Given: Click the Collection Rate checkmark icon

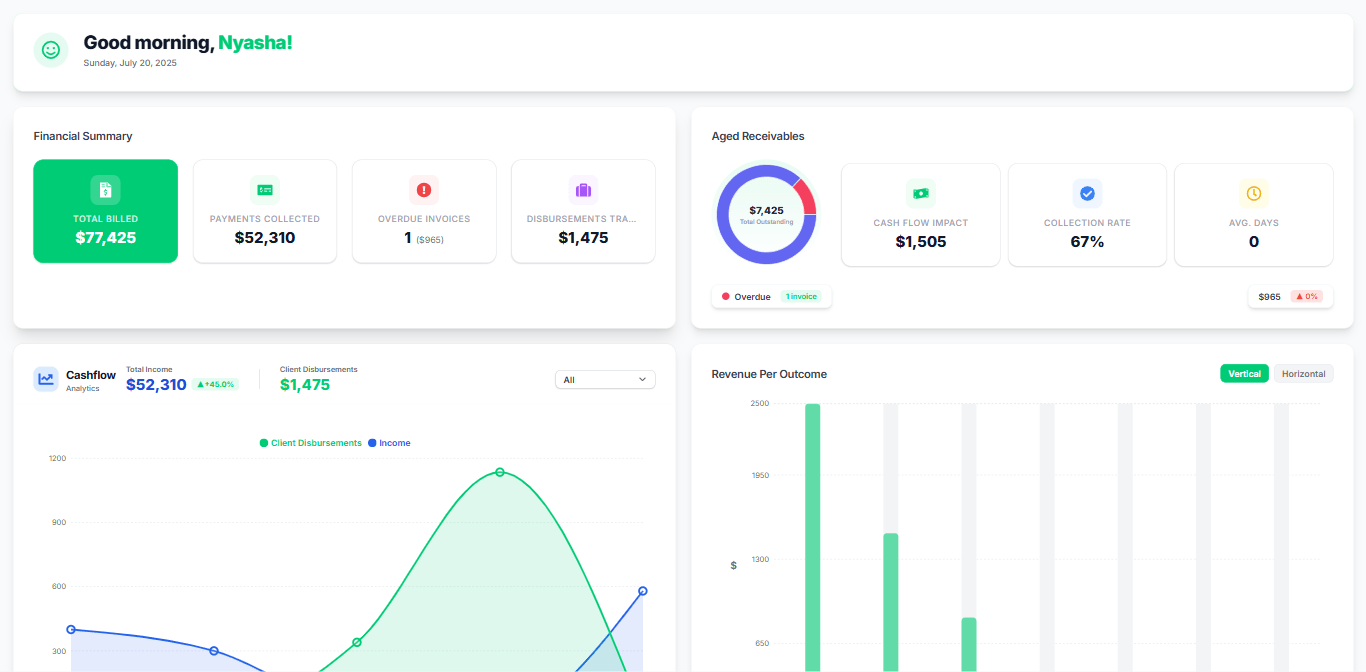Looking at the screenshot, I should pyautogui.click(x=1087, y=191).
